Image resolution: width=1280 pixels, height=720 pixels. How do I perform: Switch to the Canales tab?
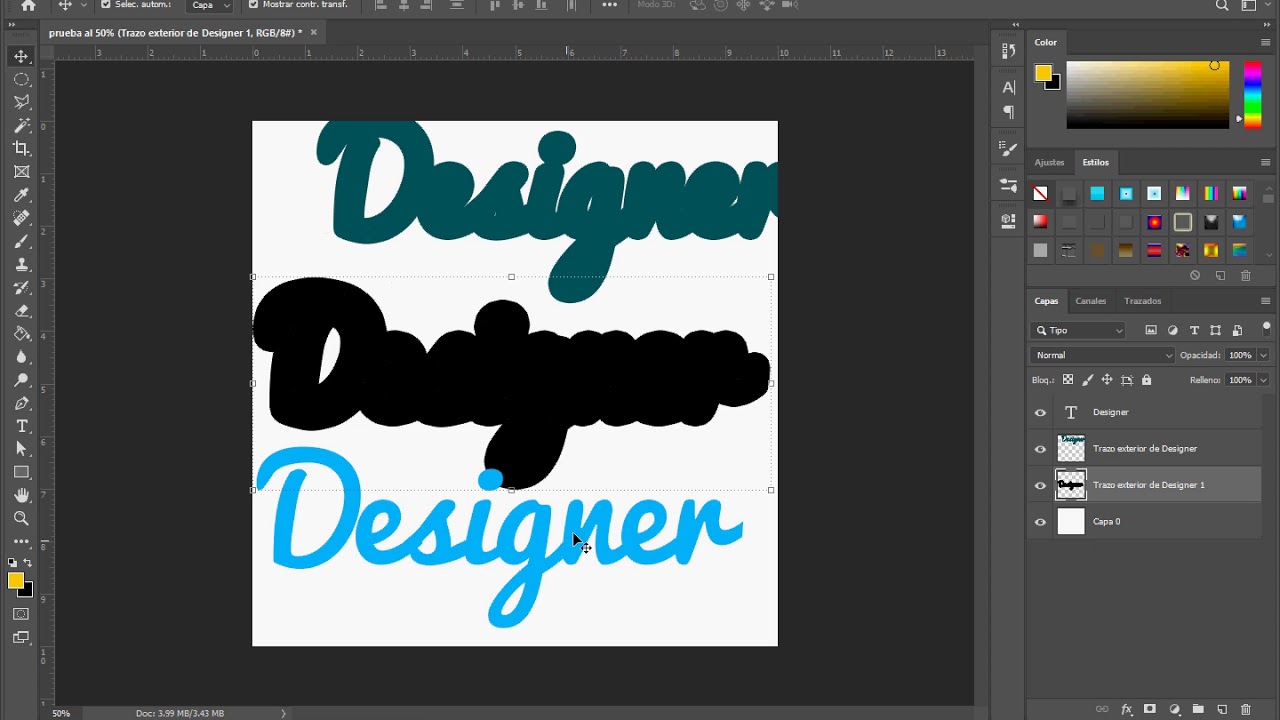click(x=1090, y=301)
